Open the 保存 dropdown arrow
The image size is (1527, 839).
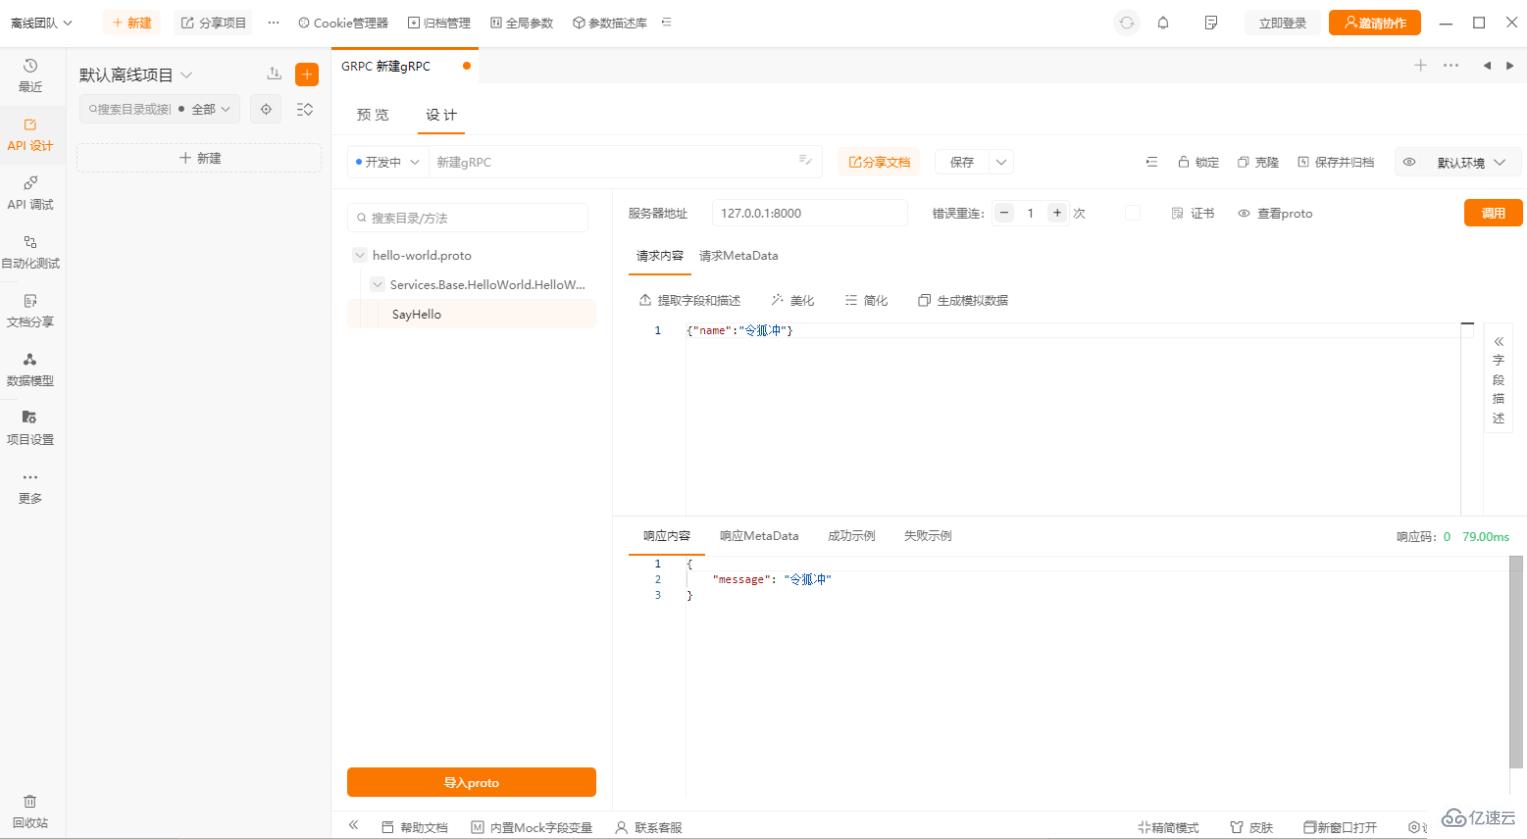(1001, 162)
